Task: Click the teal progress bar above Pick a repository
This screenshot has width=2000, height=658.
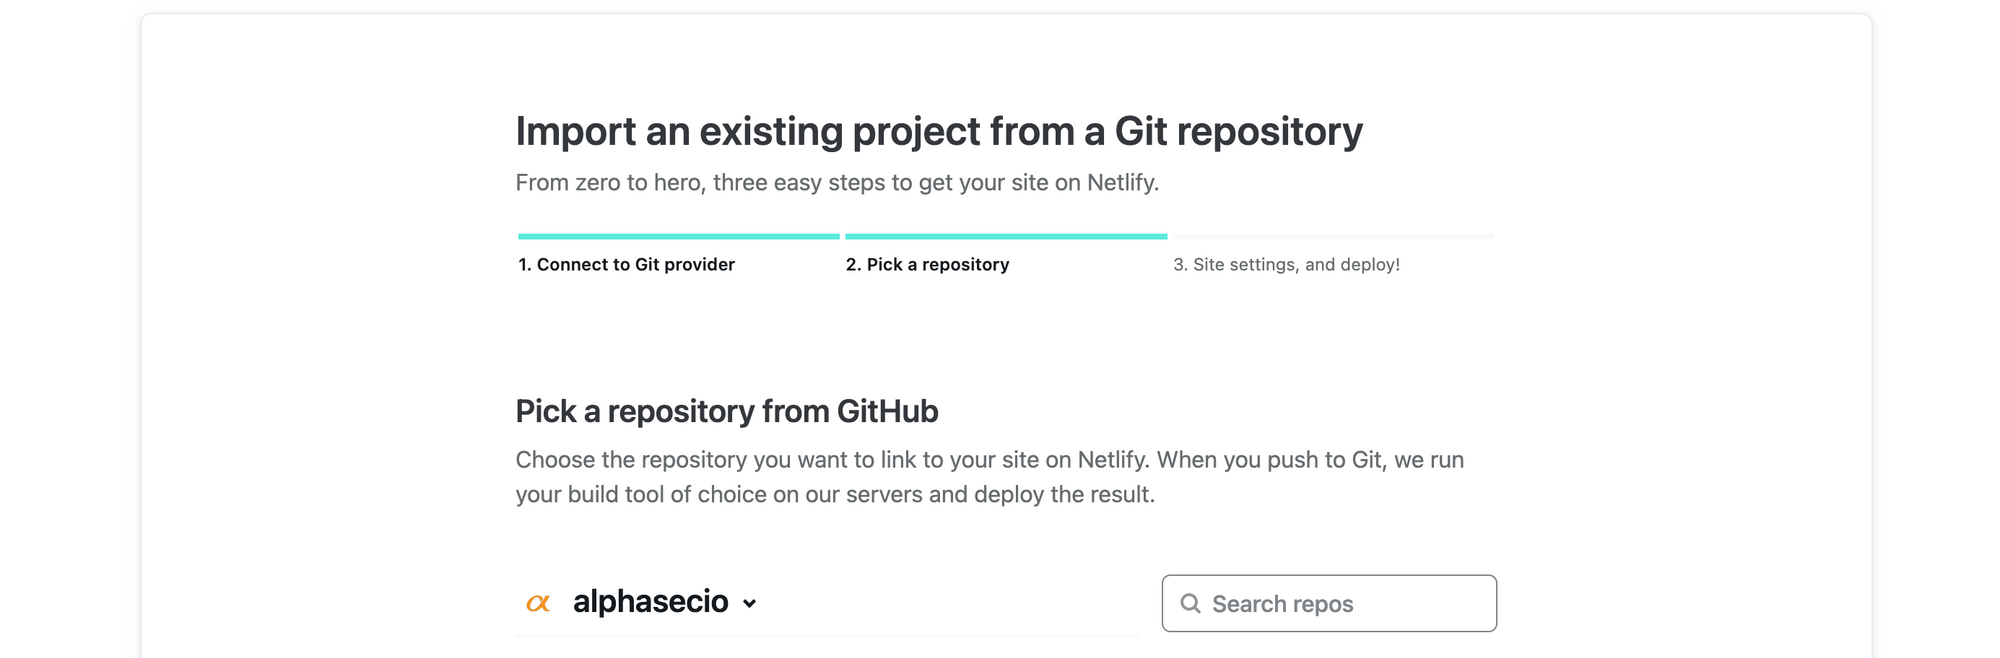Action: point(1006,237)
